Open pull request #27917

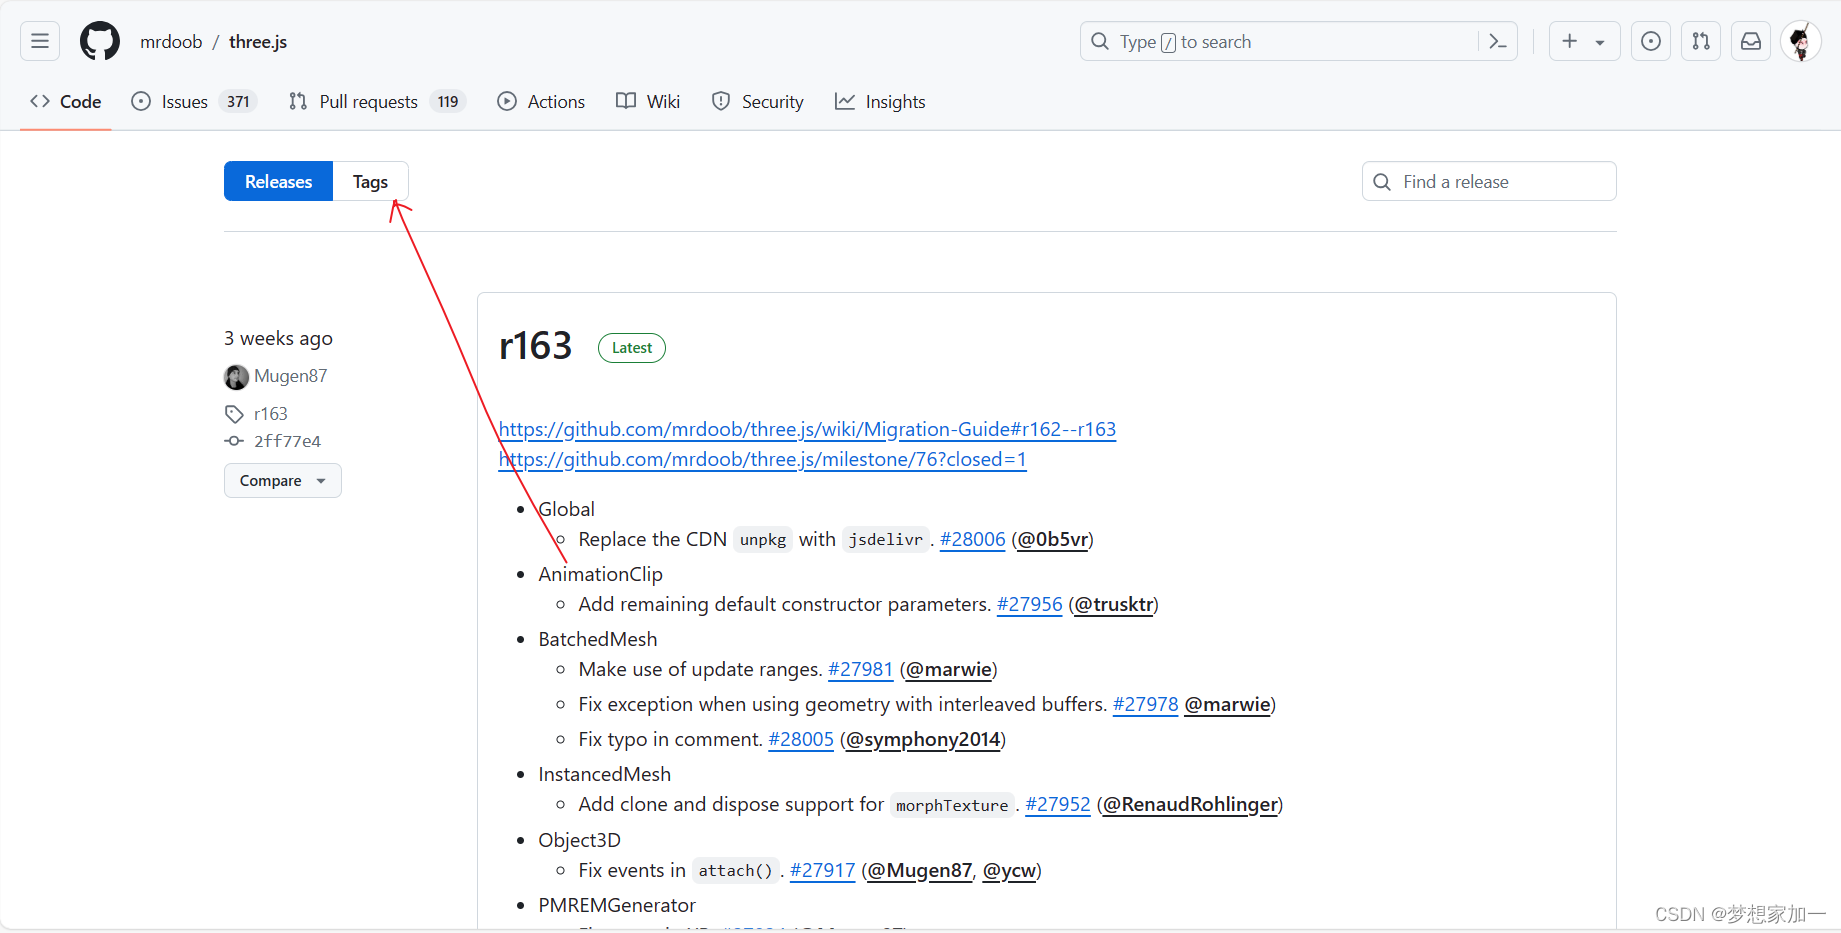point(822,870)
